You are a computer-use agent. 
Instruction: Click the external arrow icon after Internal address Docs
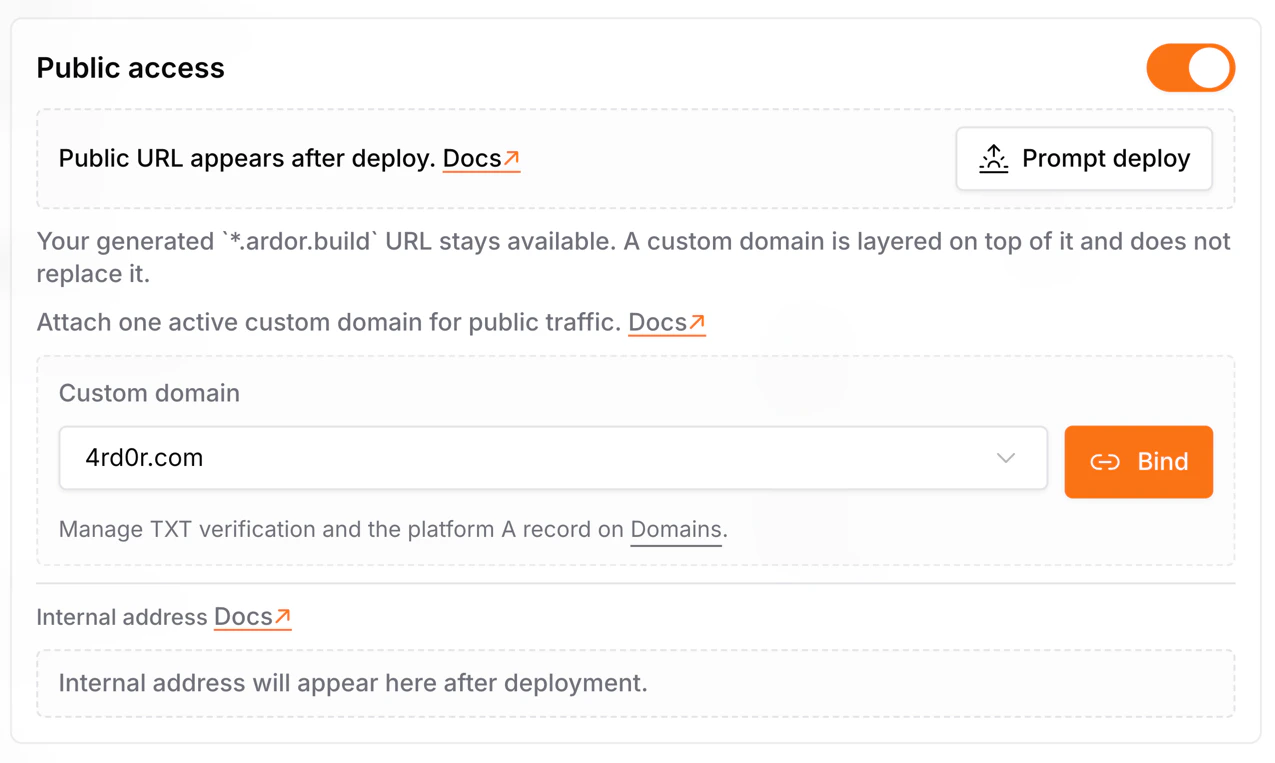pos(283,616)
